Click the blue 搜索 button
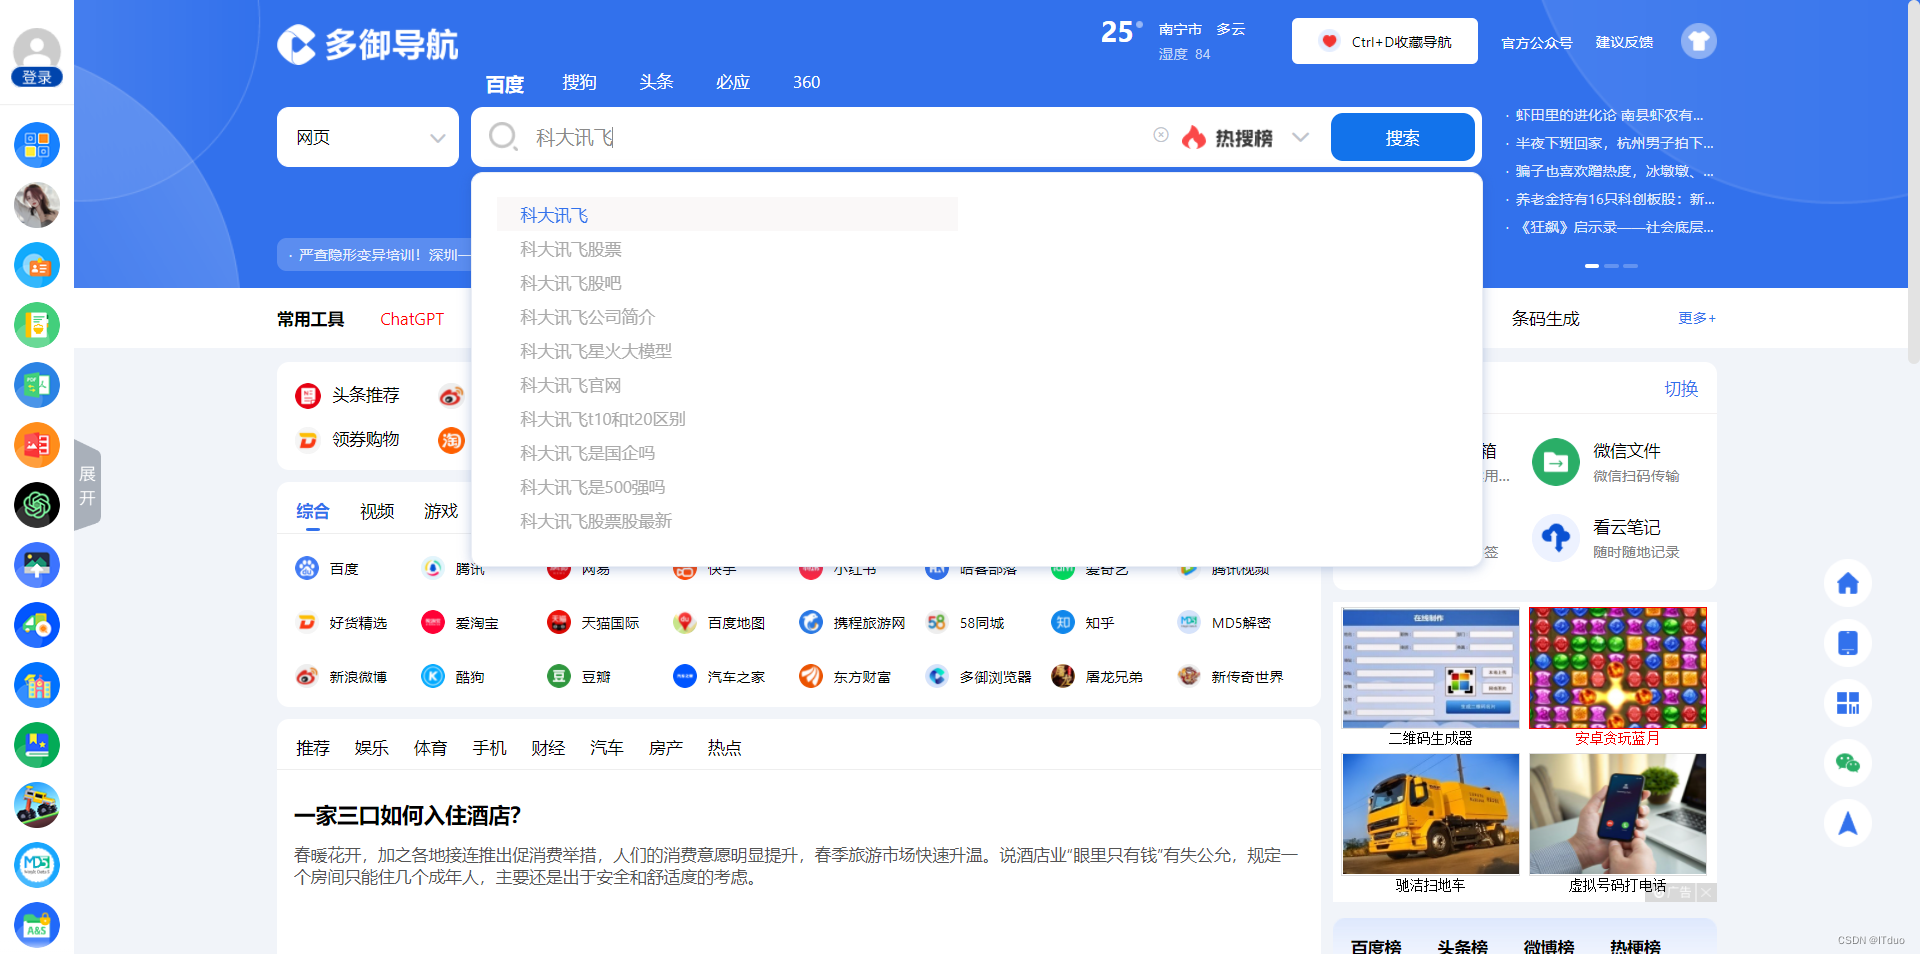The image size is (1920, 954). coord(1402,137)
